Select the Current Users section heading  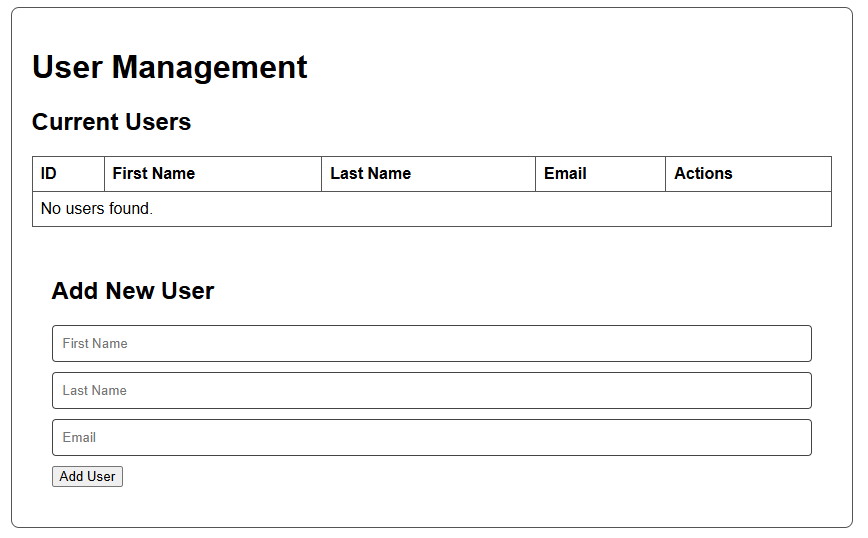(x=111, y=122)
